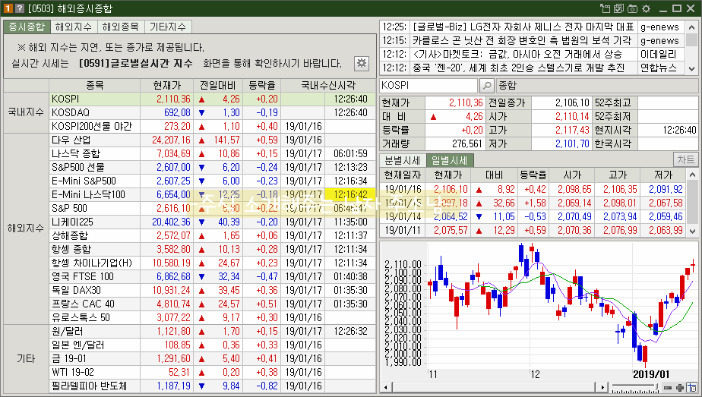Click the news list scroll-down arrow
The width and height of the screenshot is (702, 397).
point(692,69)
